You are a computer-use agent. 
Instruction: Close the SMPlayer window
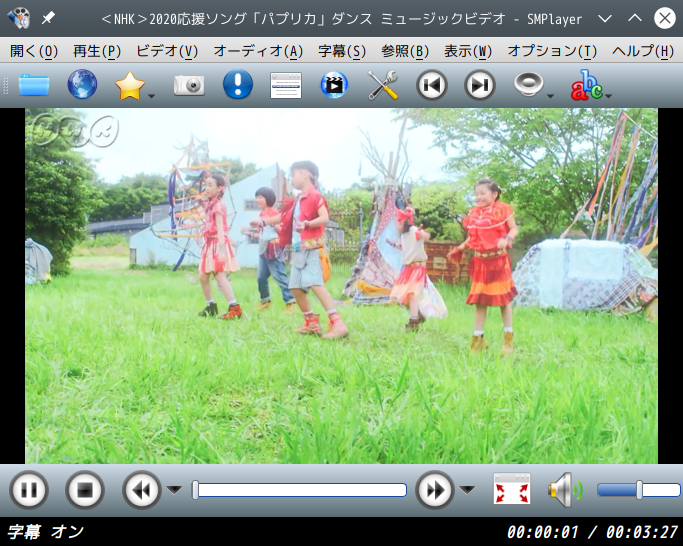coord(665,18)
